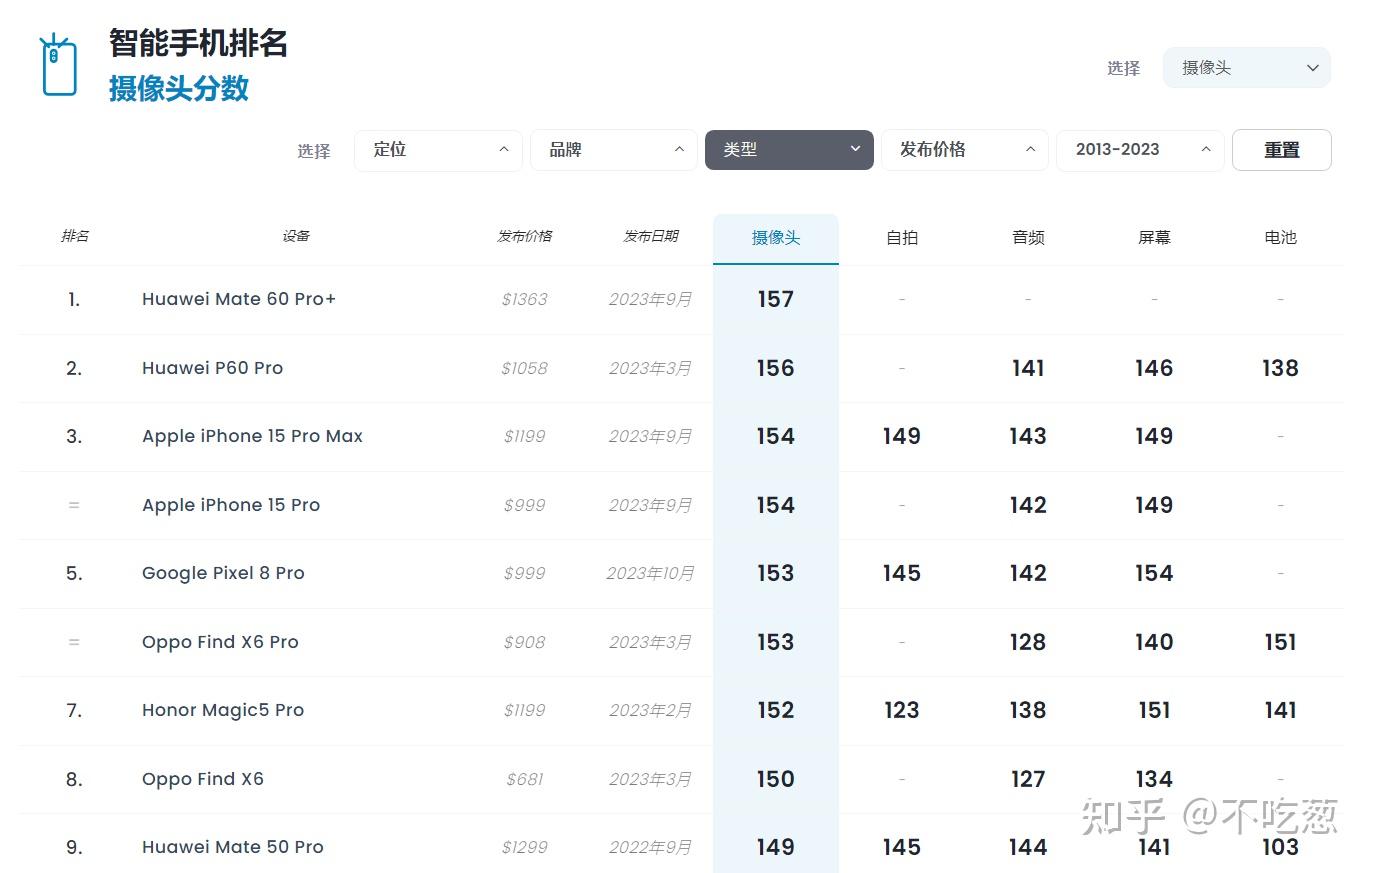Screen dimensions: 1374x873
Task: Click camera score 149 for Huawei Mate 50 Pro
Action: [x=776, y=847]
